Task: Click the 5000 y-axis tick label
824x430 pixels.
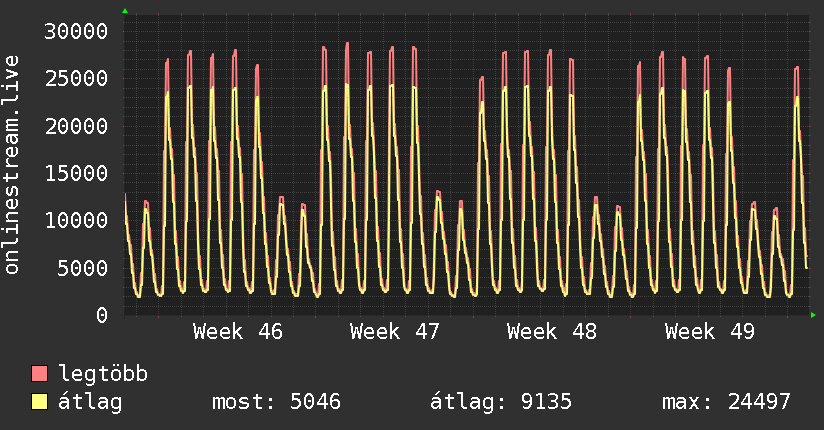Action: coord(83,268)
